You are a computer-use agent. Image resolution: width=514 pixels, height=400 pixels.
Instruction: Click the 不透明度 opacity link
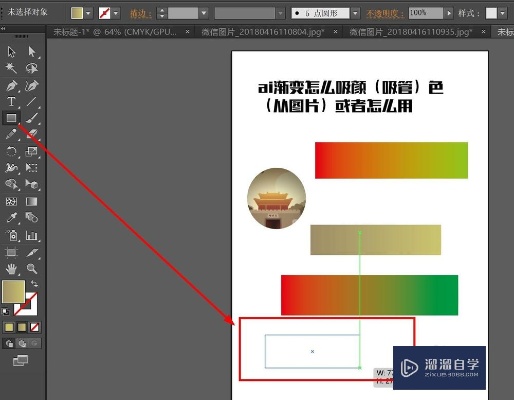tap(385, 14)
